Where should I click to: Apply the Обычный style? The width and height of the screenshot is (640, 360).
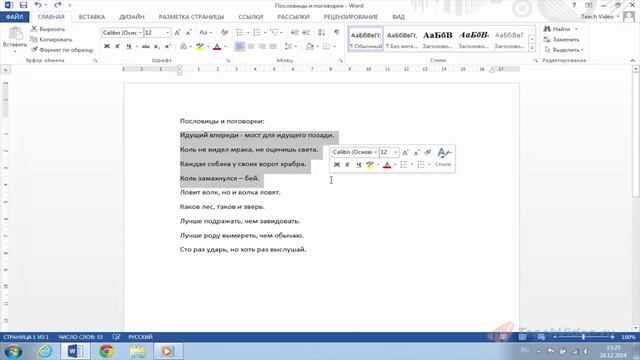pyautogui.click(x=366, y=39)
